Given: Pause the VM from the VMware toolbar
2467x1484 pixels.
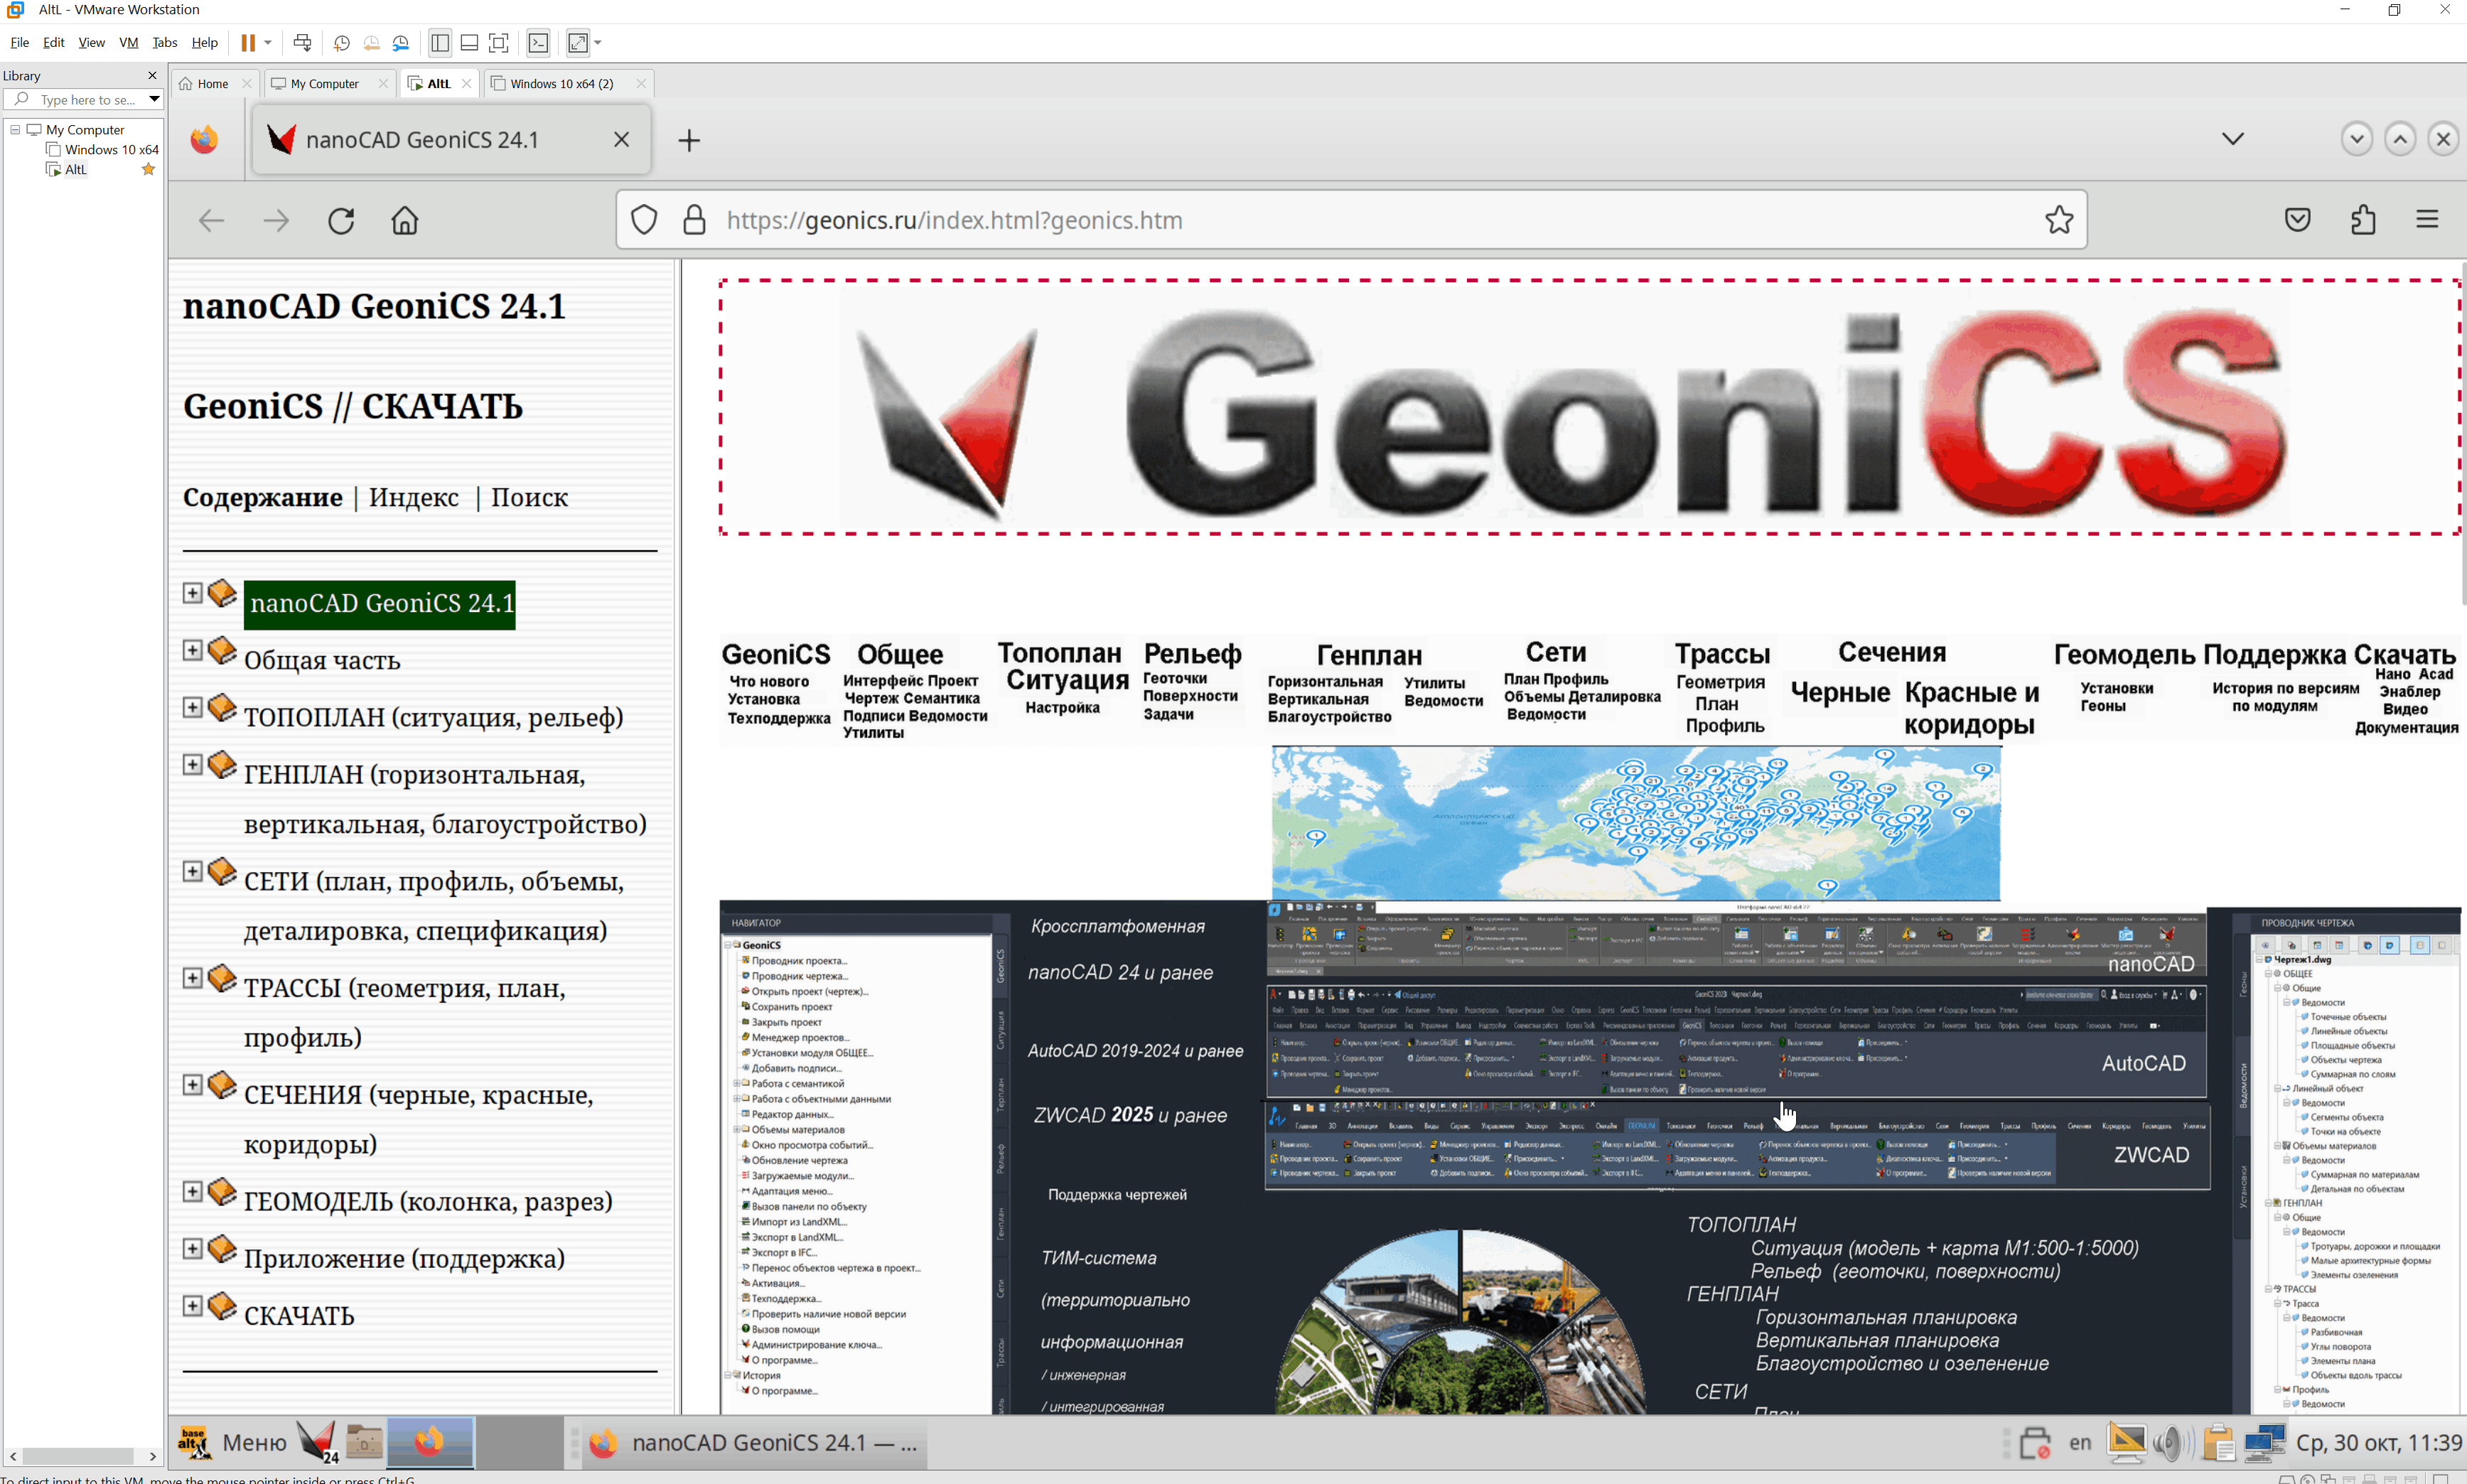Looking at the screenshot, I should [247, 43].
